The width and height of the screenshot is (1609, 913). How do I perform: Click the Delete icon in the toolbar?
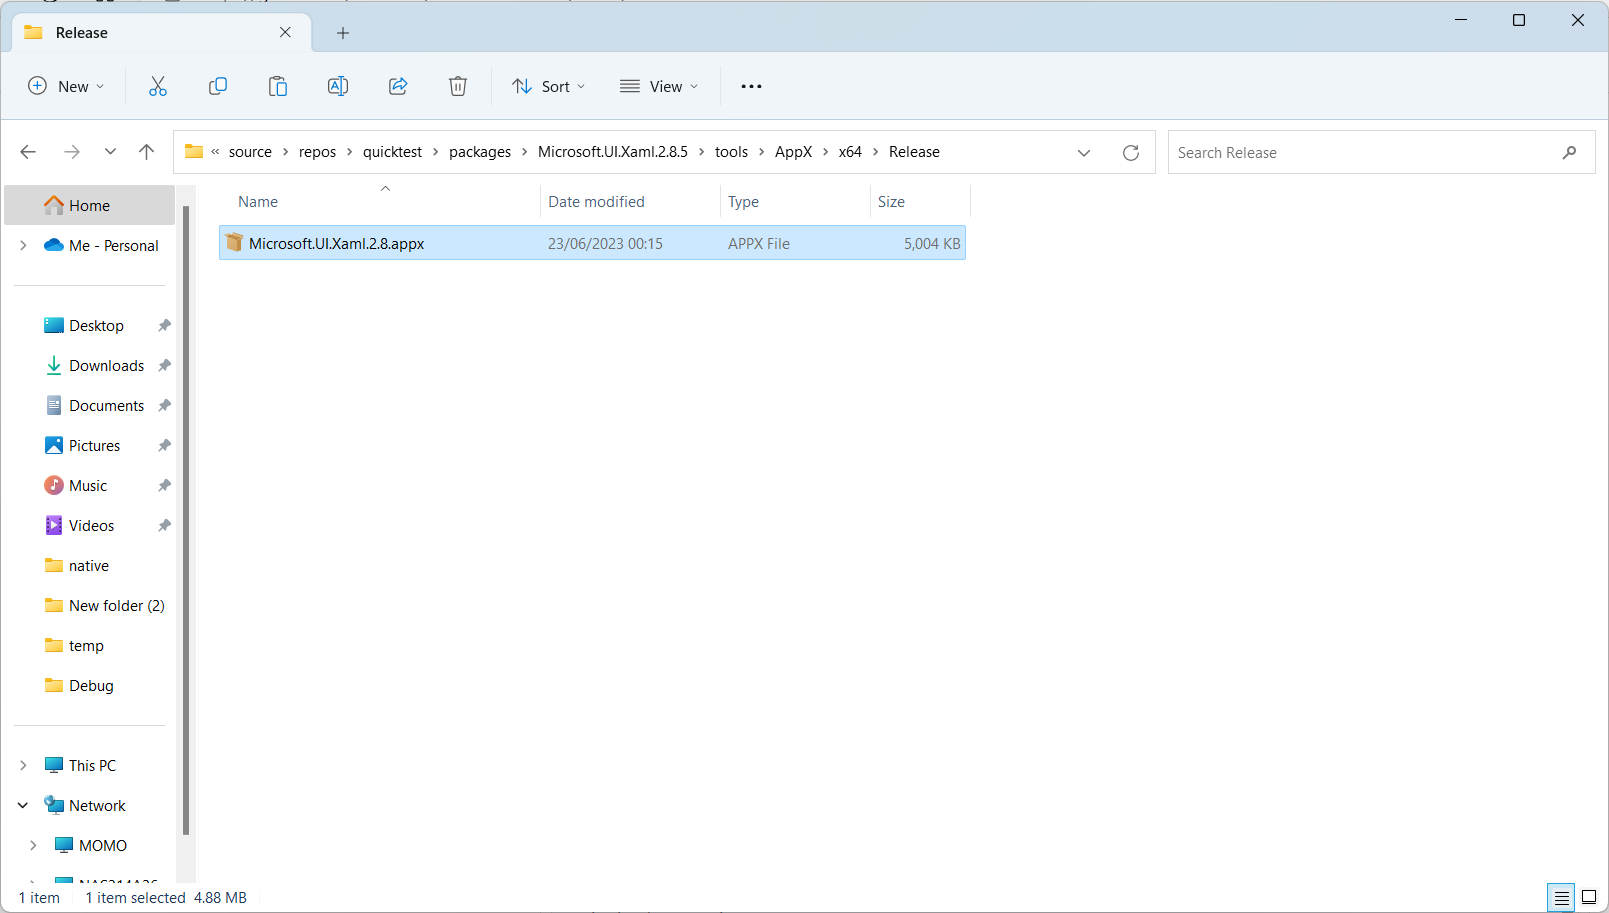458,86
